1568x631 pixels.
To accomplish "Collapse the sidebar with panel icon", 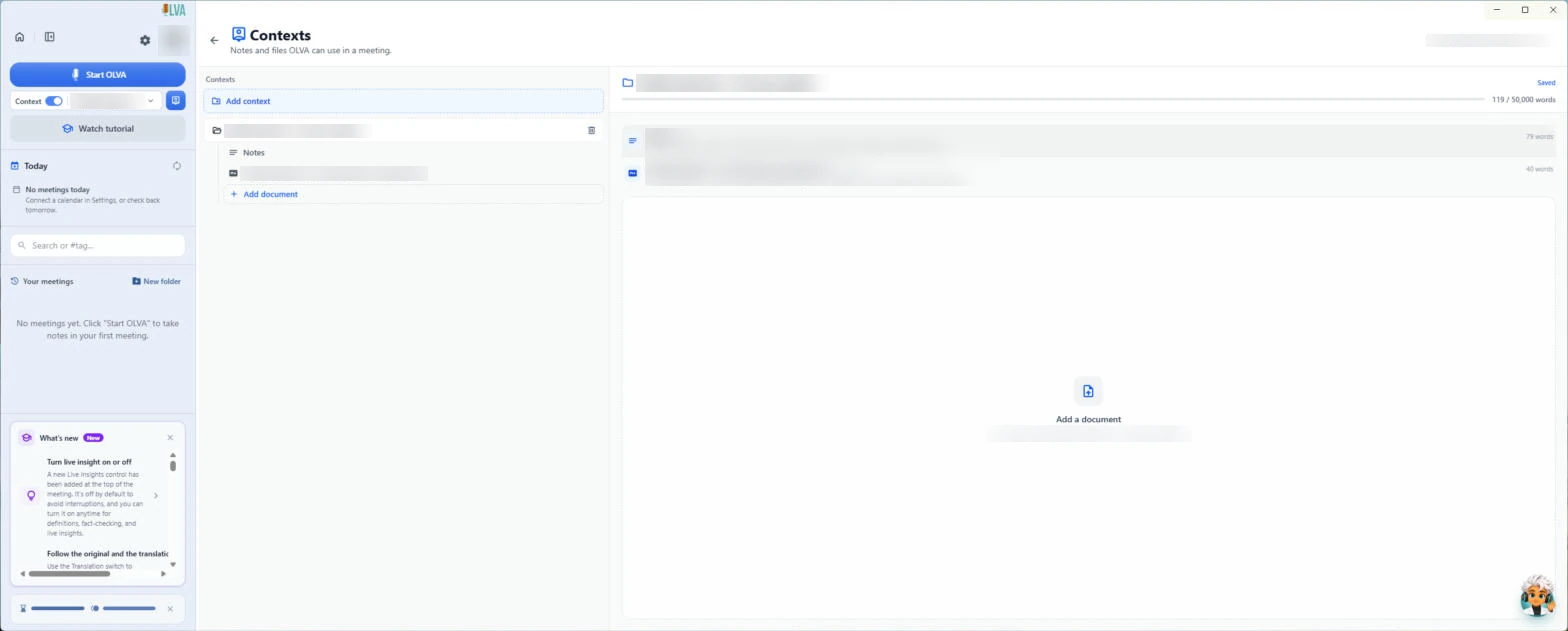I will [x=49, y=37].
